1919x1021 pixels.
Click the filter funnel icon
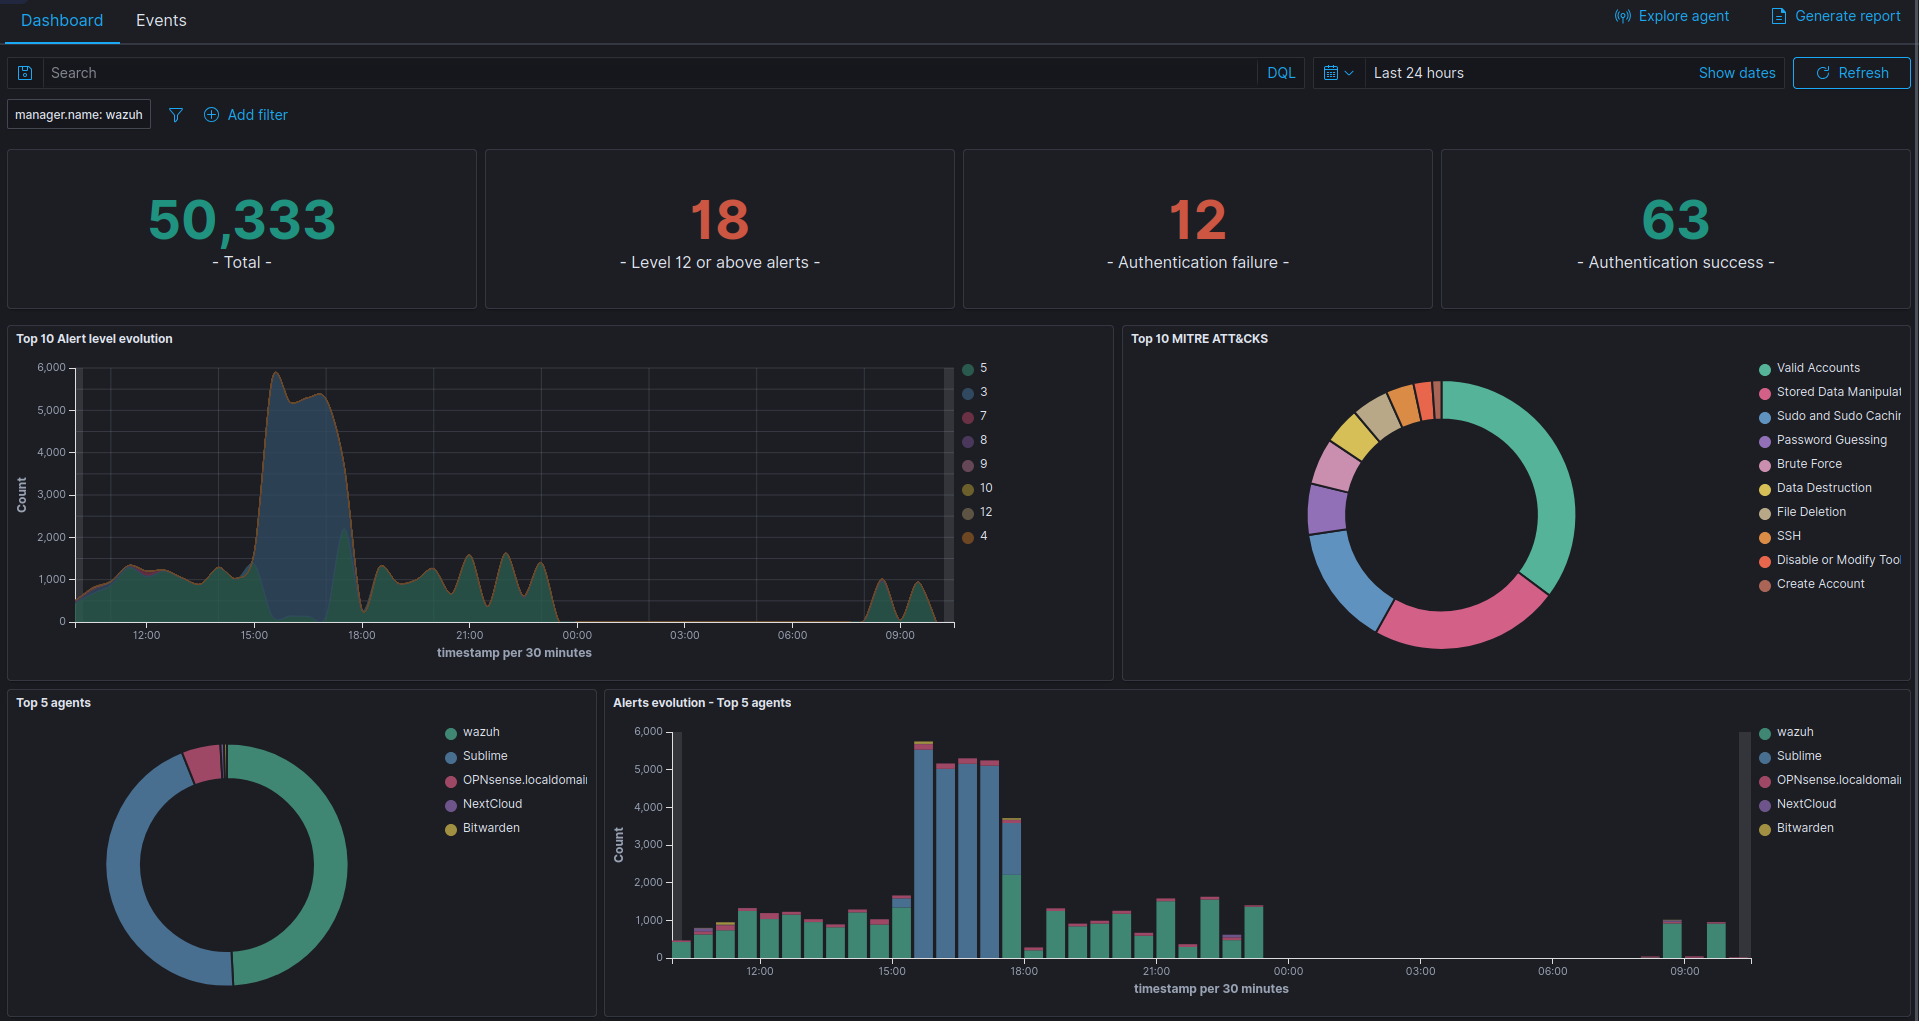(x=176, y=115)
